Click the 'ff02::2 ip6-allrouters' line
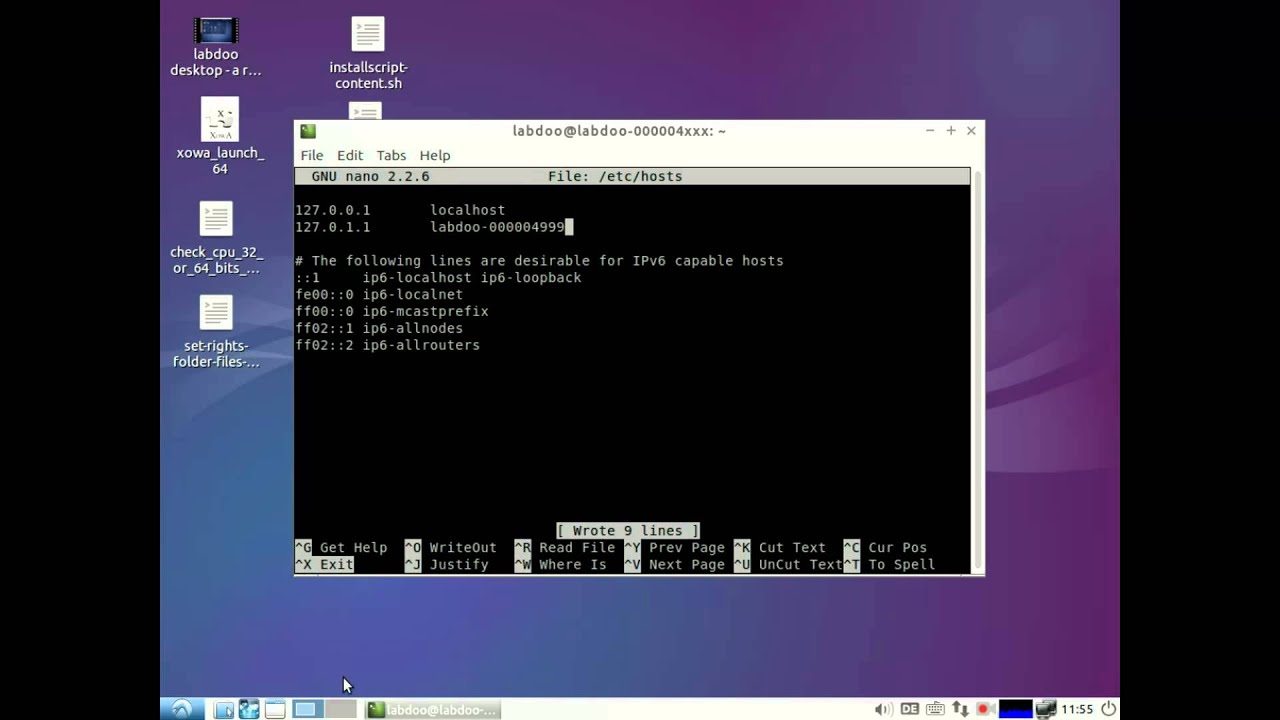 387,345
